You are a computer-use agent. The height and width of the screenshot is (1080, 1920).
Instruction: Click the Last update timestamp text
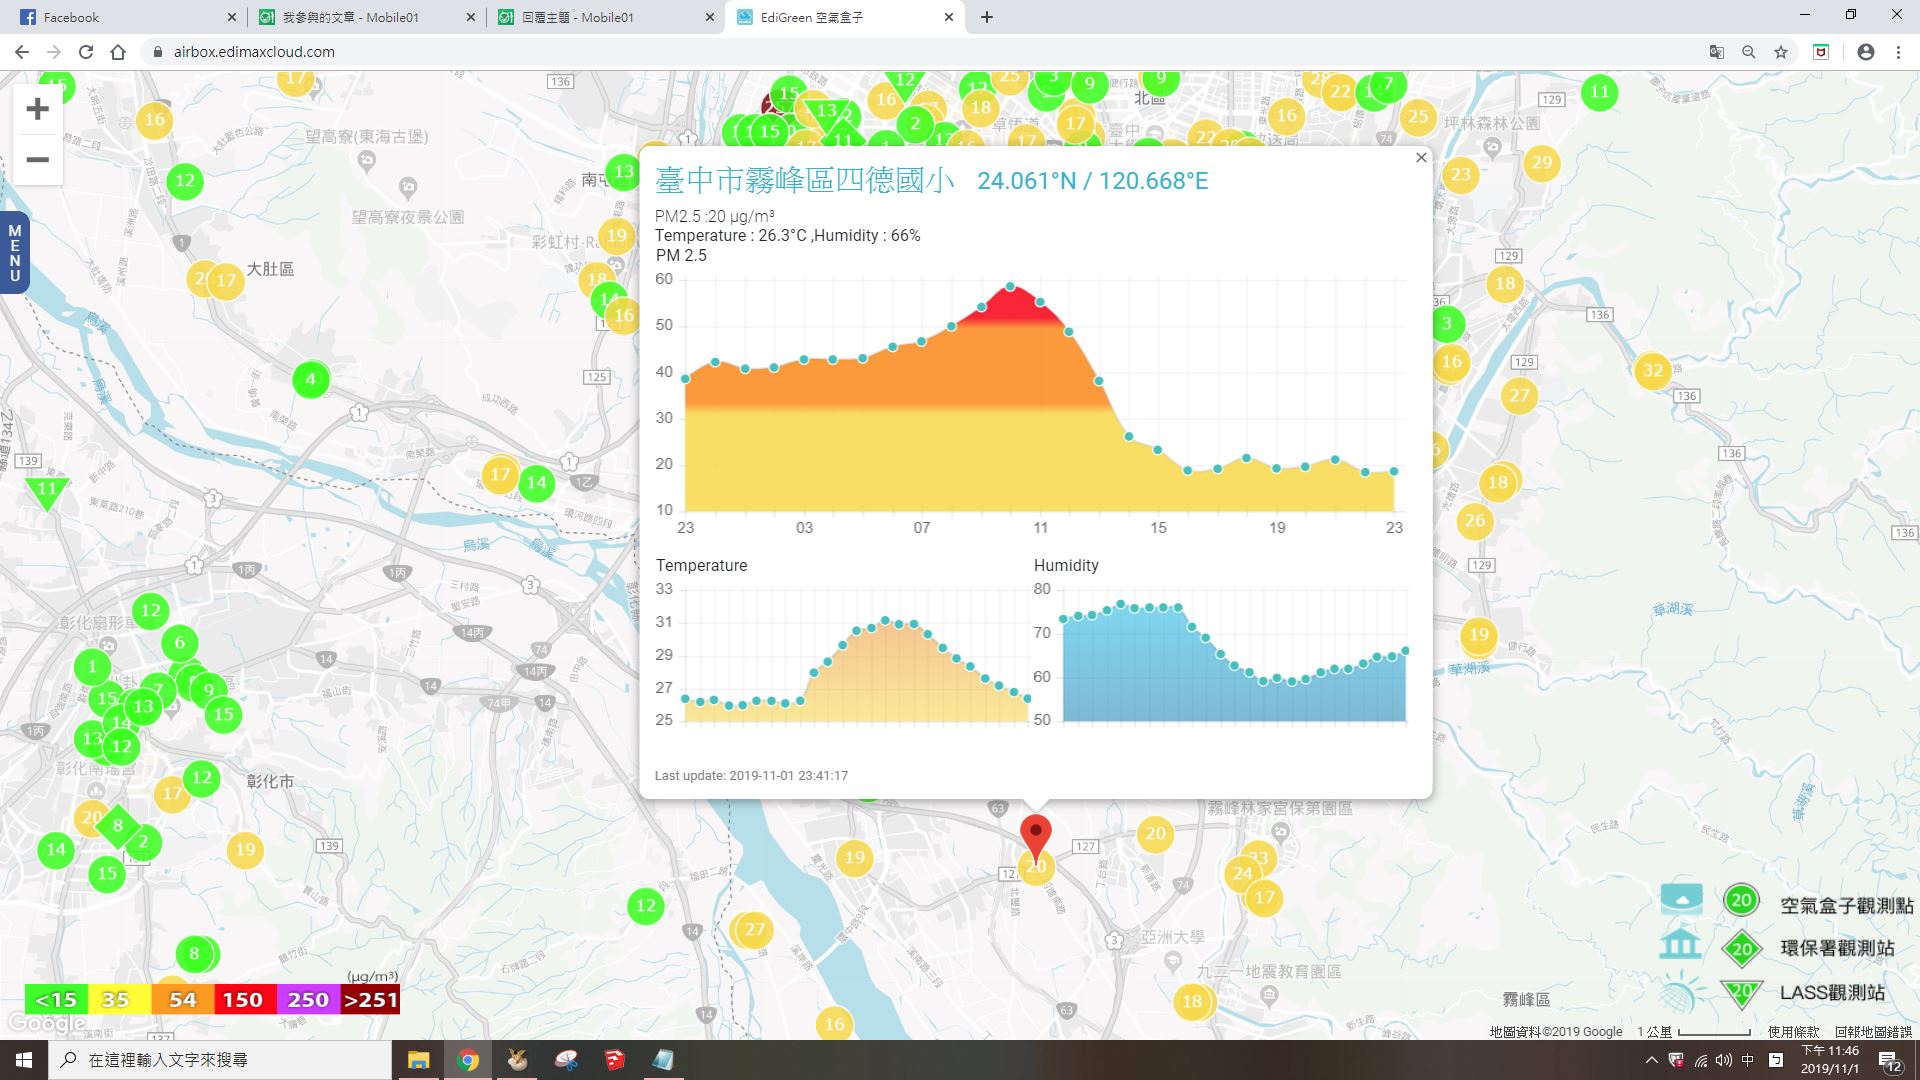[x=751, y=776]
